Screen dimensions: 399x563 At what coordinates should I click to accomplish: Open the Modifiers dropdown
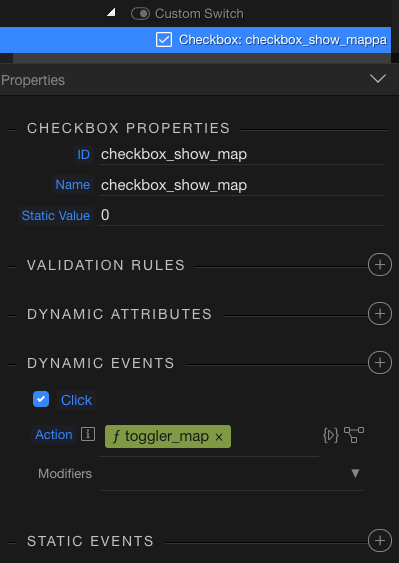[232, 474]
